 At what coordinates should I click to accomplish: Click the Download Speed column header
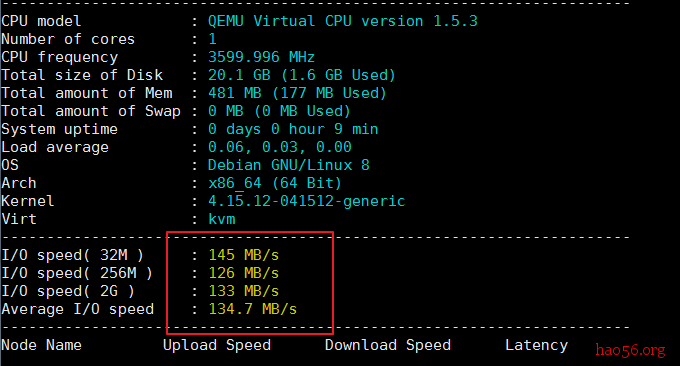click(388, 345)
